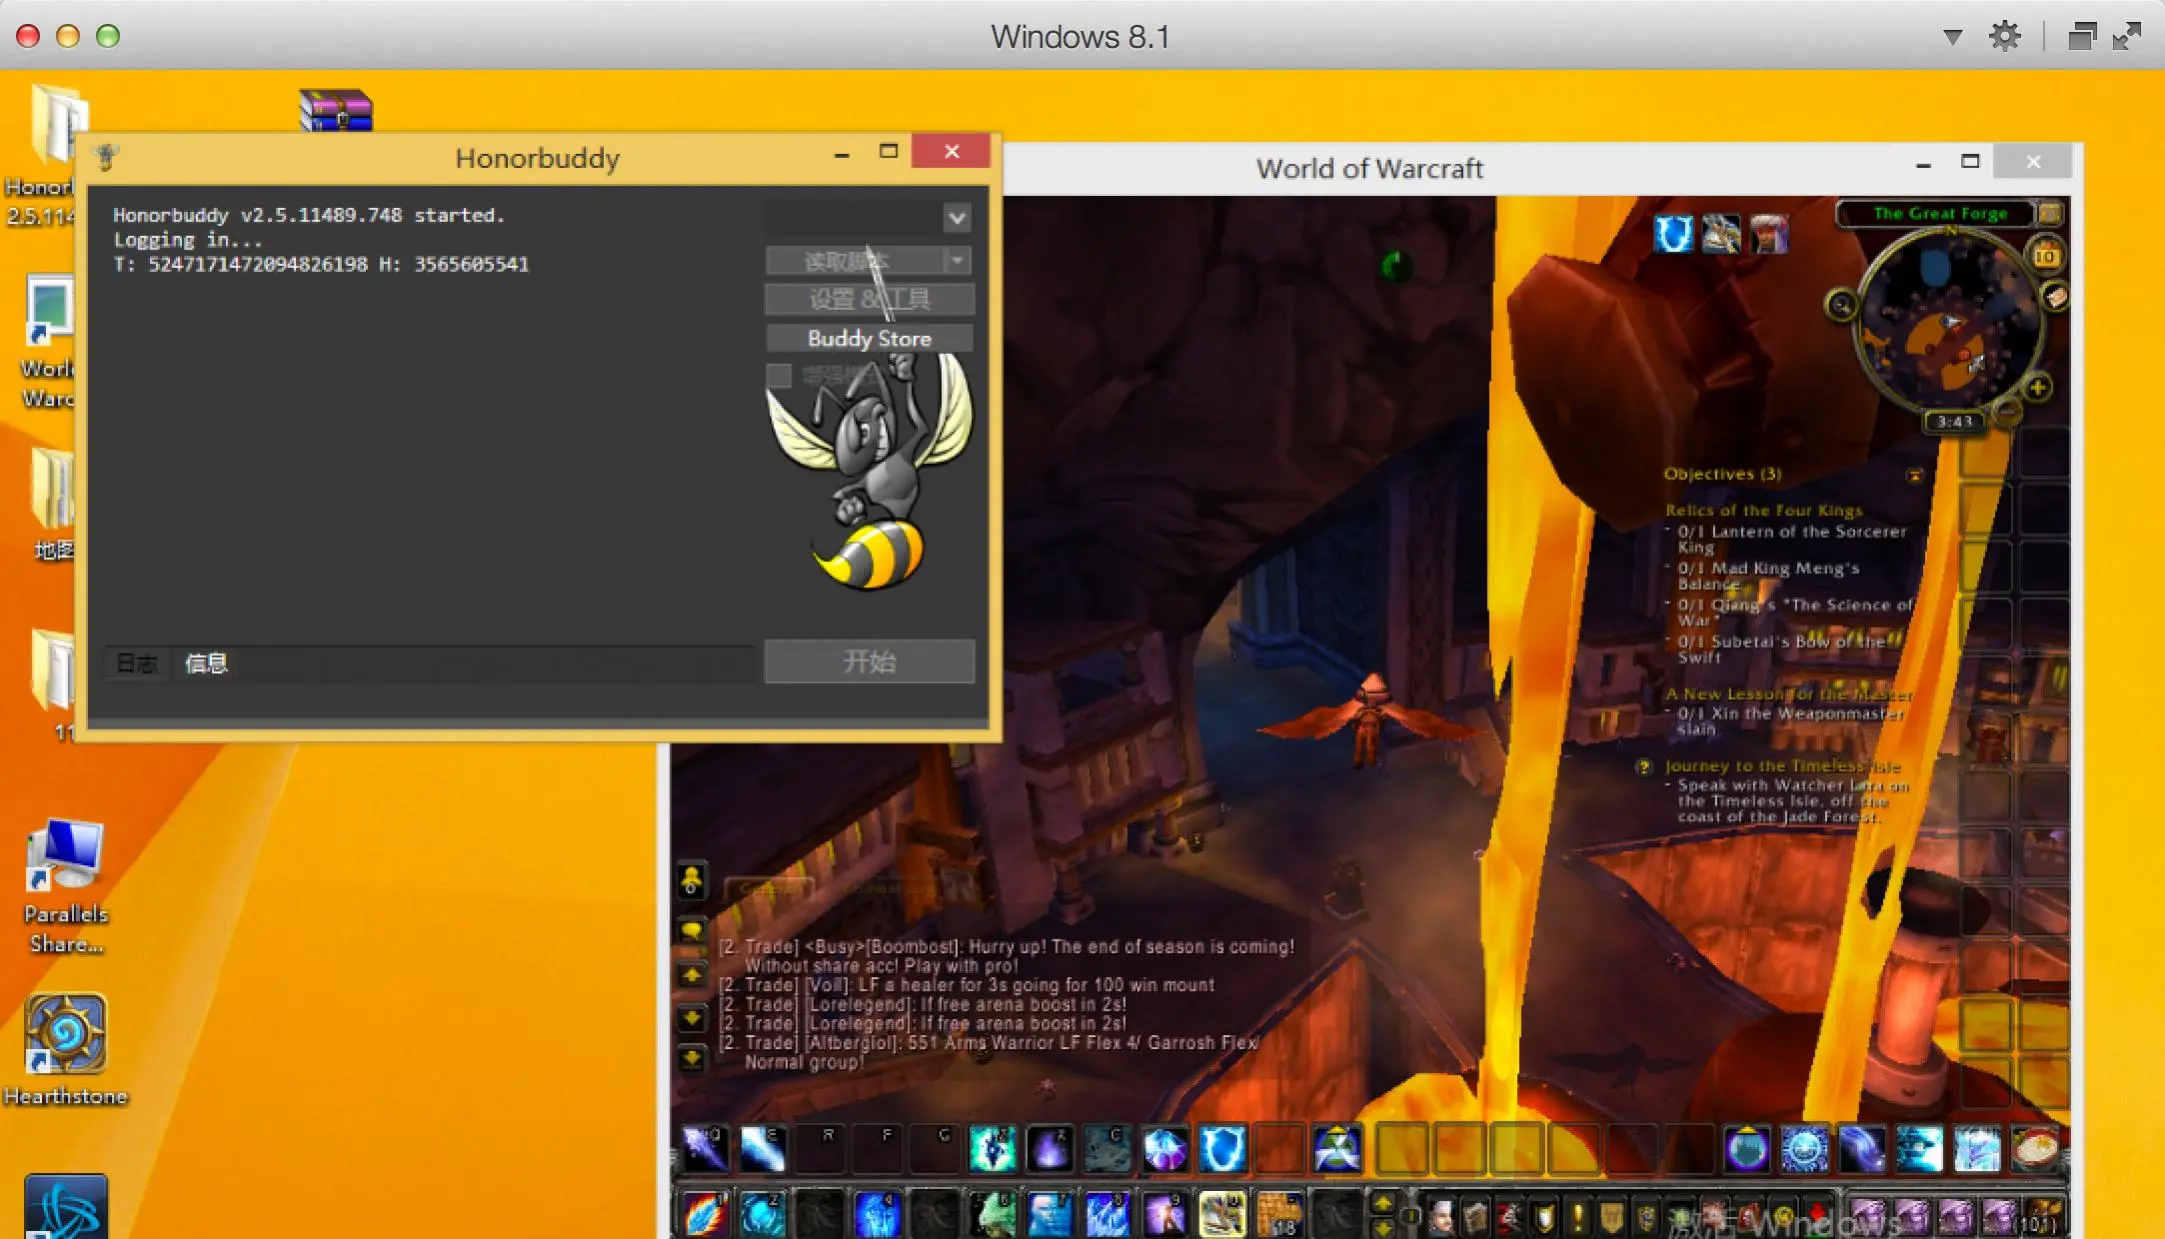
Task: Click the chat scroll-down arrow button
Action: (691, 1019)
